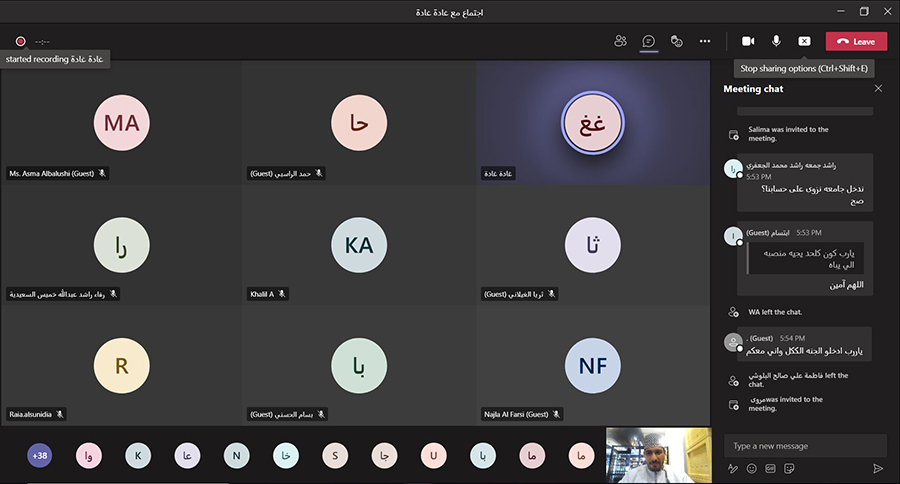Show the participants panel
This screenshot has width=900, height=484.
pos(620,41)
